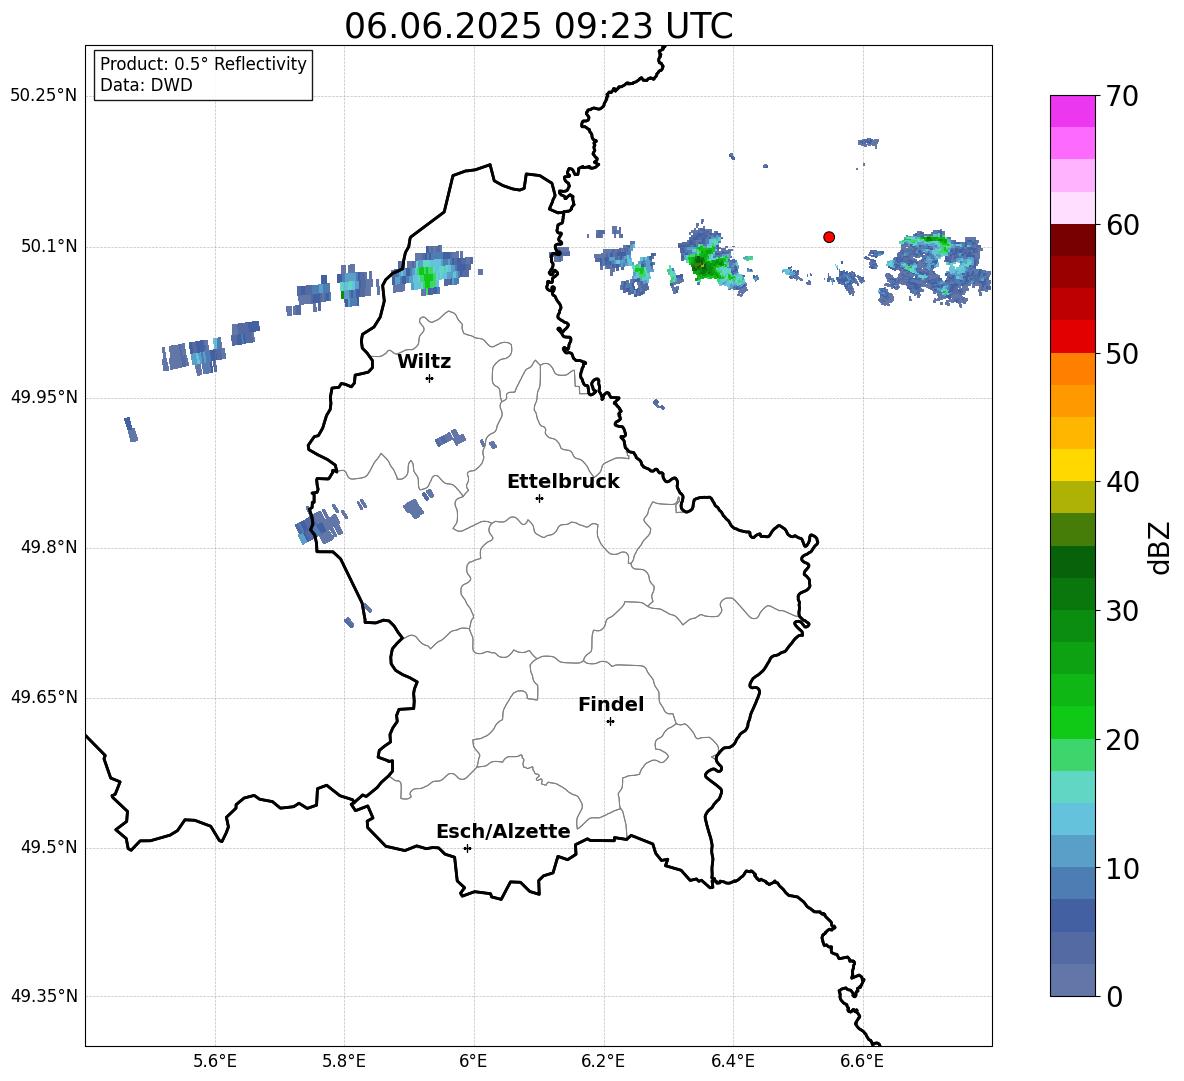The width and height of the screenshot is (1184, 1081).
Task: Click the cross marker below Wiltz
Action: point(430,379)
